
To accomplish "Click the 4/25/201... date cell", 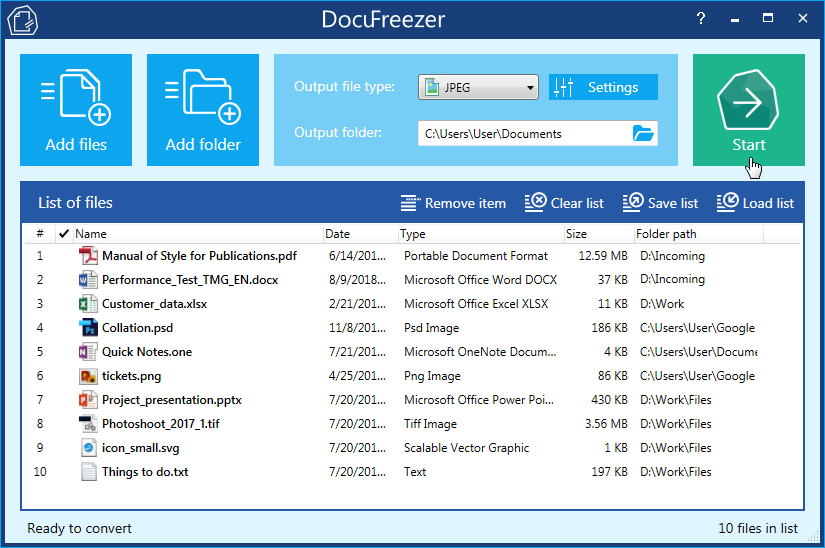I will click(357, 376).
